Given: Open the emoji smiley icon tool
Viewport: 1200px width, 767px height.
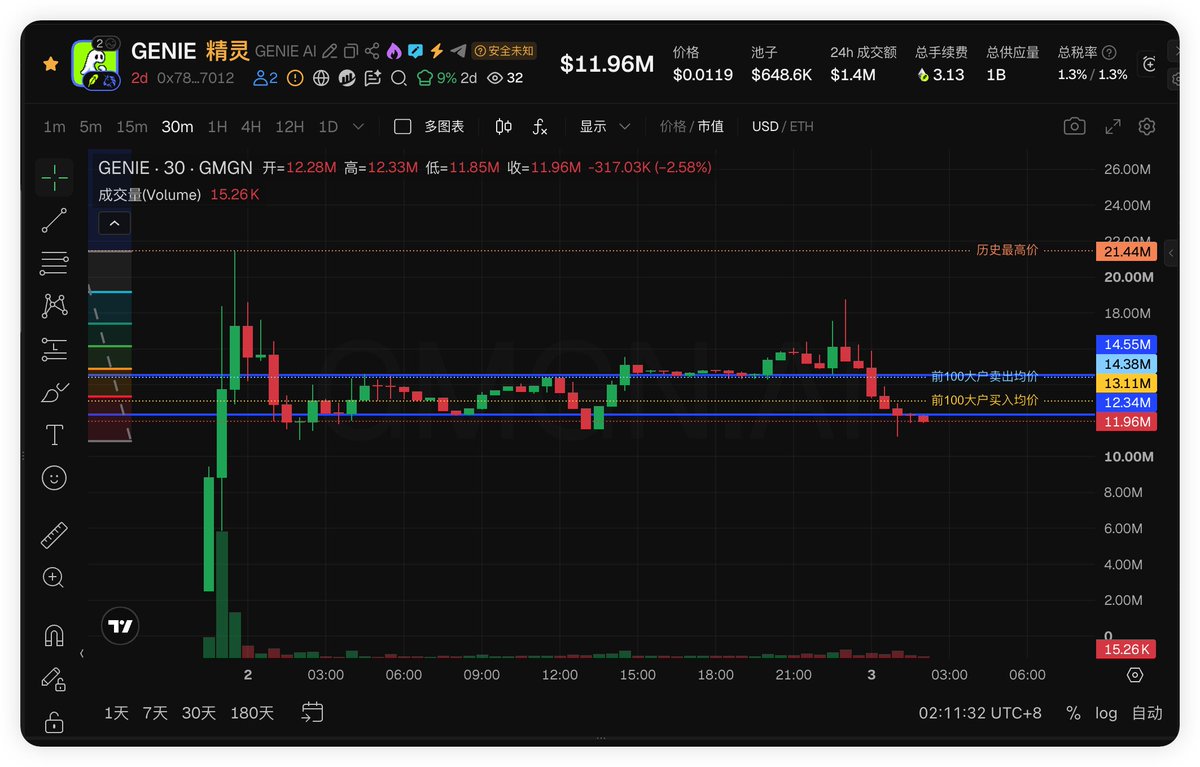Looking at the screenshot, I should tap(54, 478).
